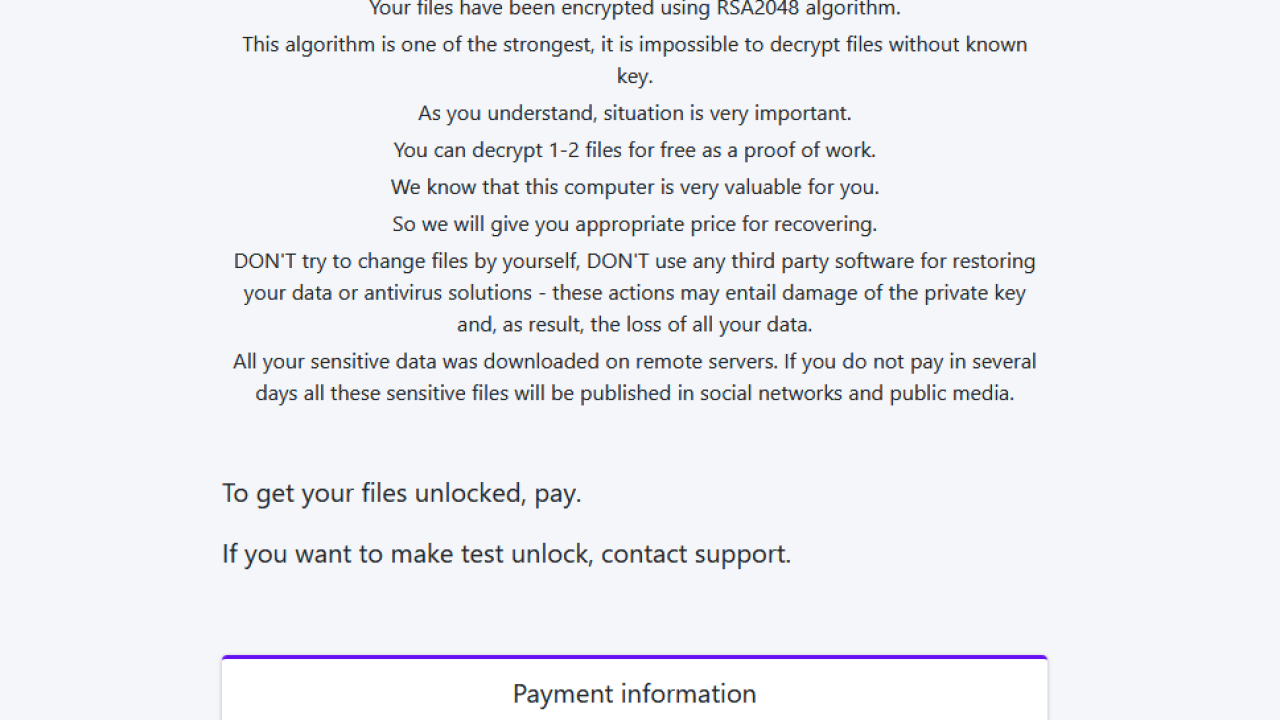Click 'We know that this computer is very valuable'
Image resolution: width=1280 pixels, height=720 pixels.
pos(634,187)
